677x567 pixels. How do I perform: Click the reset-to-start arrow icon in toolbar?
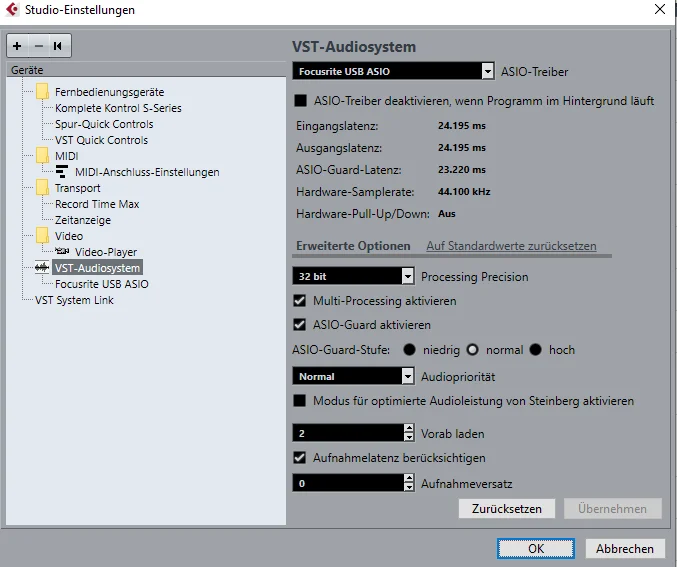[x=58, y=46]
